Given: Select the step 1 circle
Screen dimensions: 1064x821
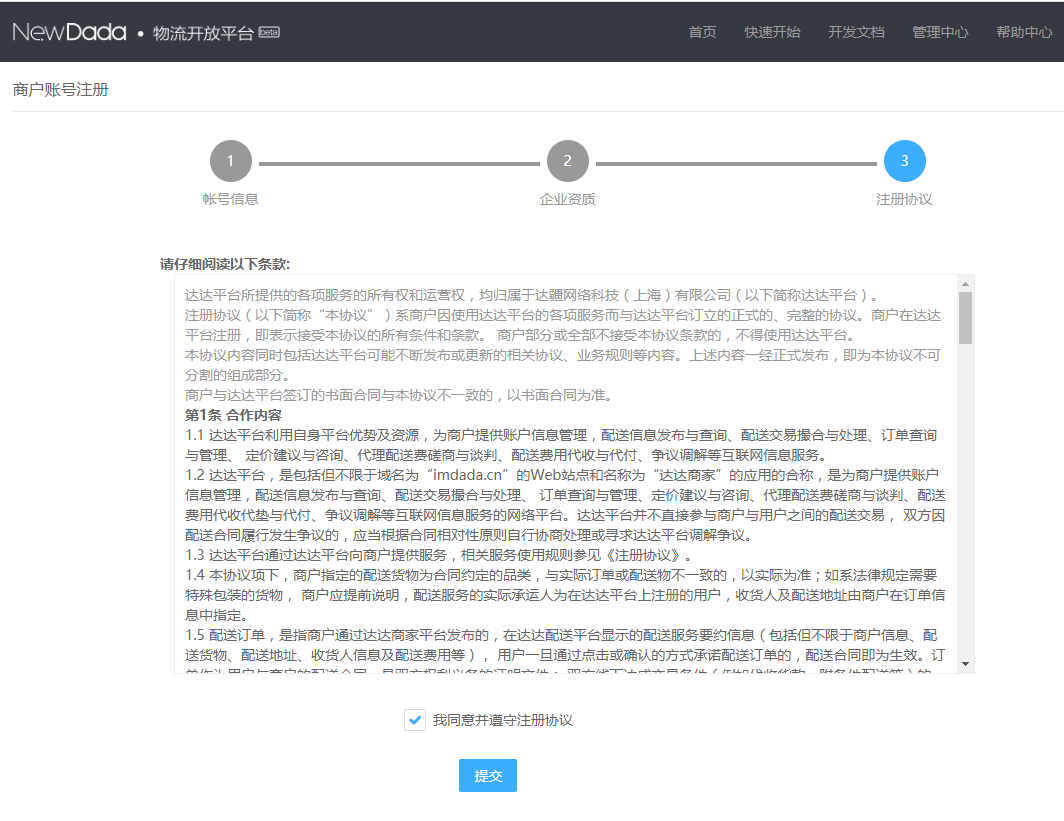Looking at the screenshot, I should tap(230, 161).
